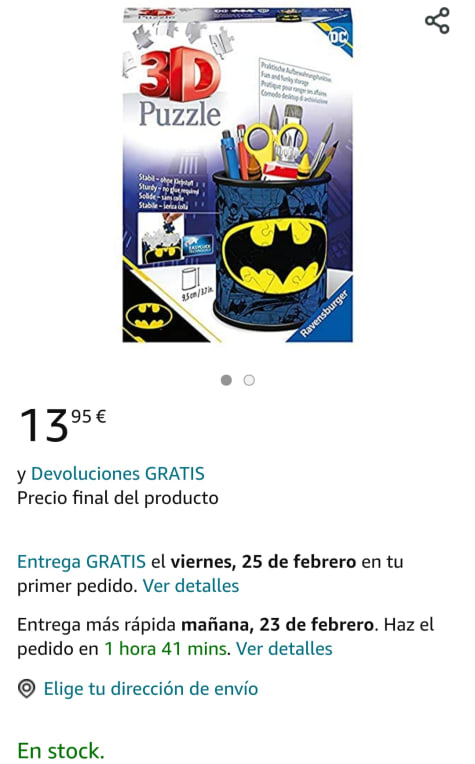Click the red 3D Puzzle logo on the box

180,88
